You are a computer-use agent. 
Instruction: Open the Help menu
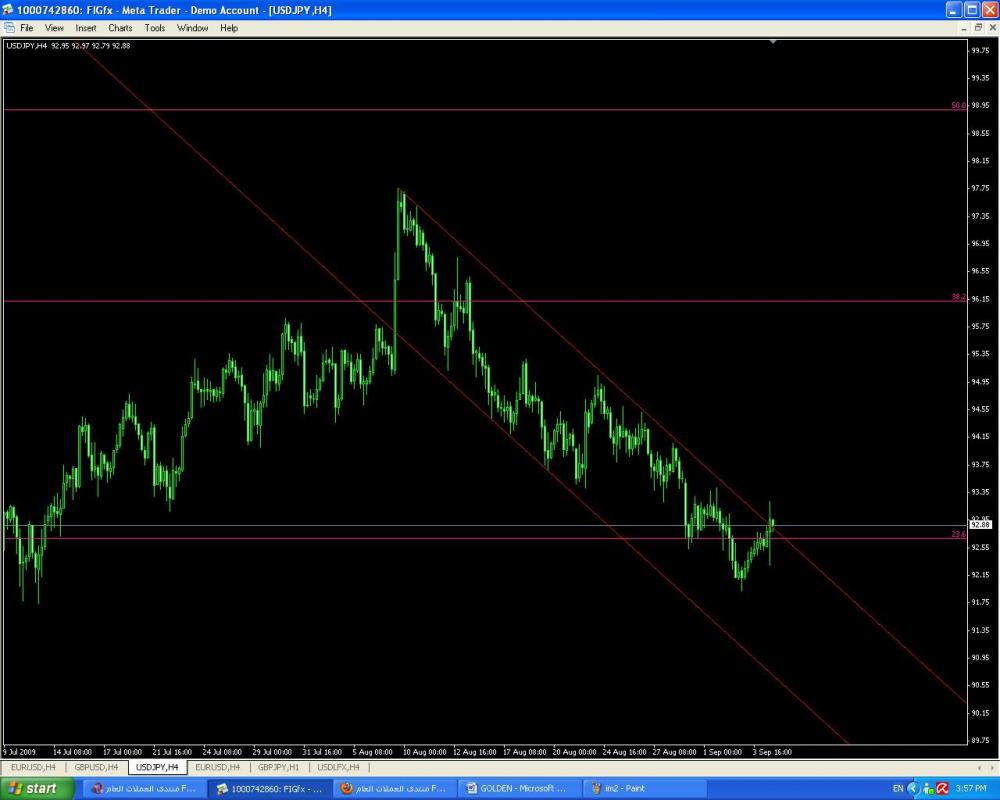[229, 28]
